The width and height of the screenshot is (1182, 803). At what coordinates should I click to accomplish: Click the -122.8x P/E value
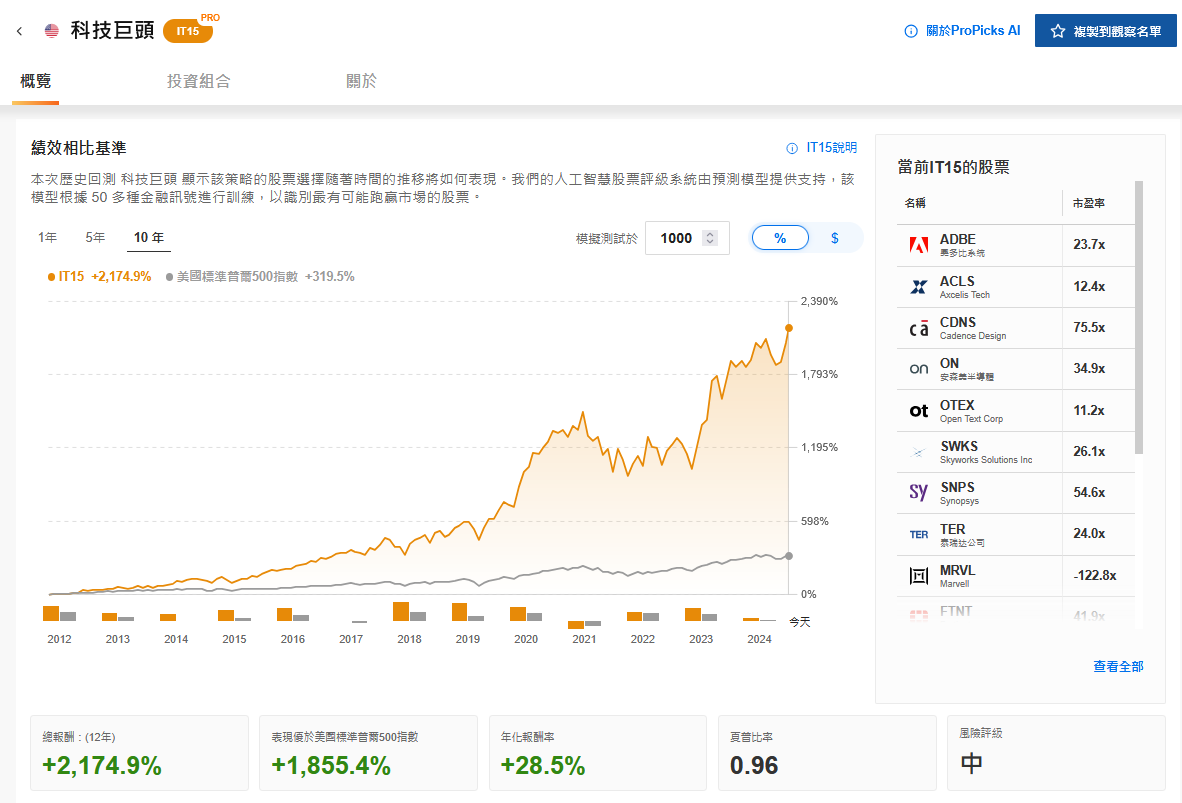1095,575
